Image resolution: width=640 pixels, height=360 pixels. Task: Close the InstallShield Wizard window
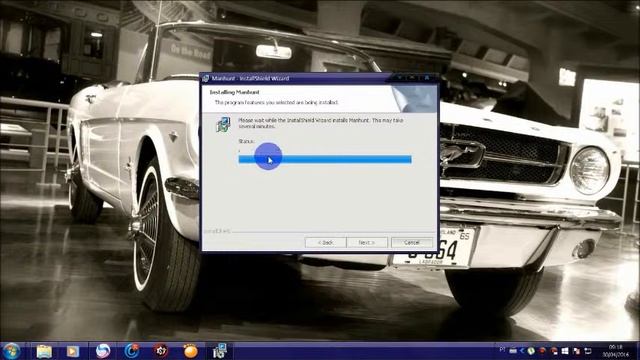tap(427, 78)
